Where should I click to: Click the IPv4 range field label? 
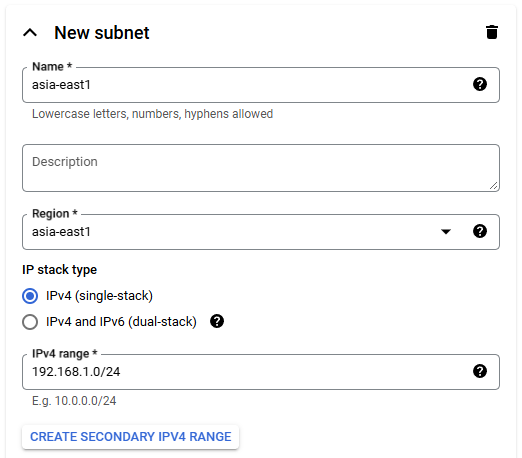[65, 353]
